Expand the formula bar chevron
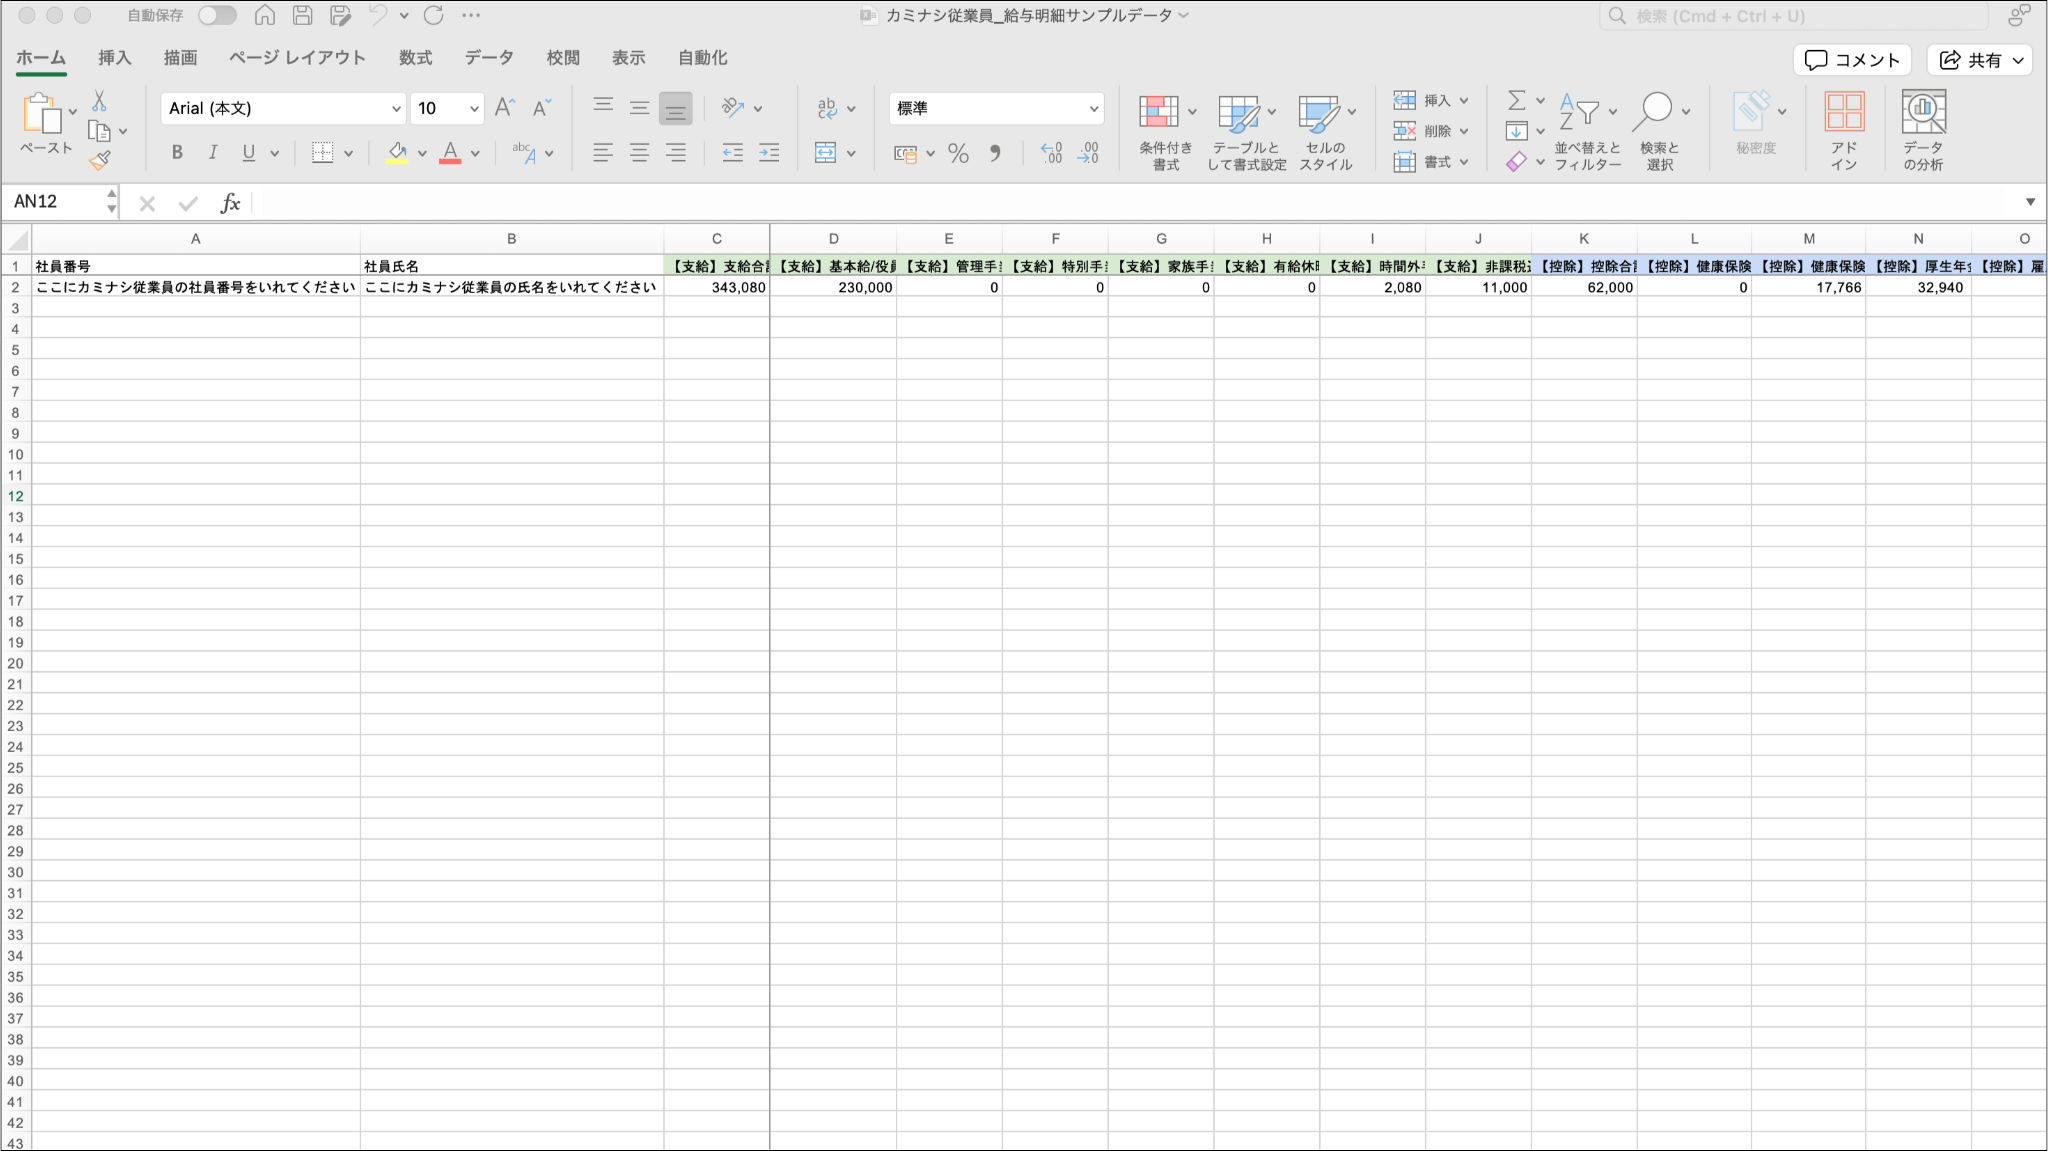Viewport: 2048px width, 1151px height. point(2030,202)
